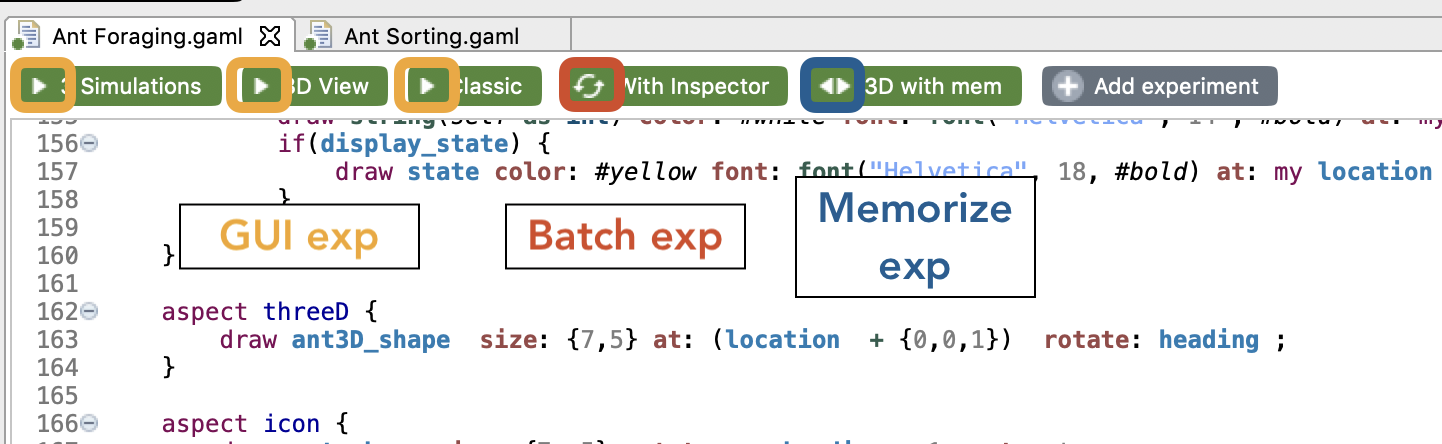The height and width of the screenshot is (444, 1442).
Task: Click the memorize arrows icon on 3D with mem
Action: (x=834, y=86)
